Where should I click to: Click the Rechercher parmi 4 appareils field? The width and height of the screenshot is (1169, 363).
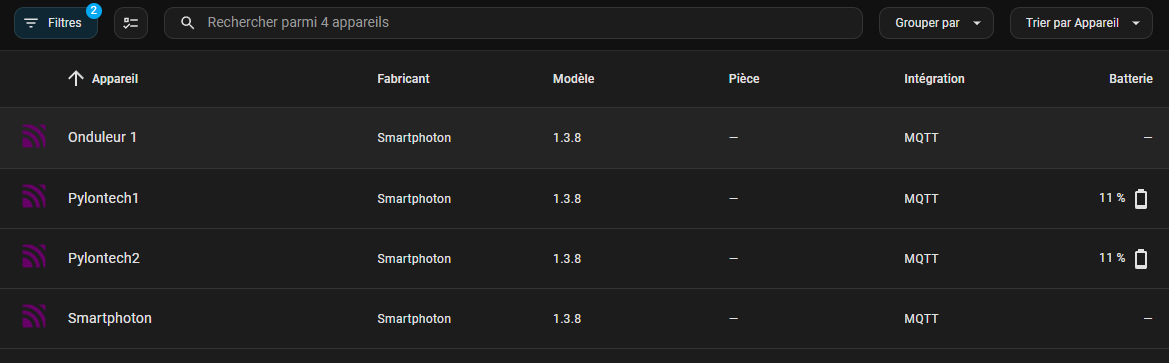pyautogui.click(x=513, y=23)
